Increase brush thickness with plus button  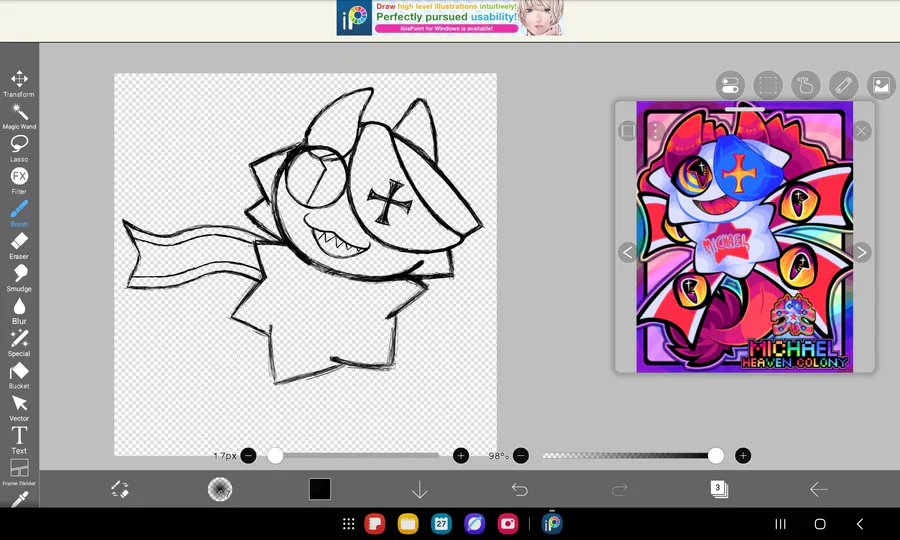[461, 456]
